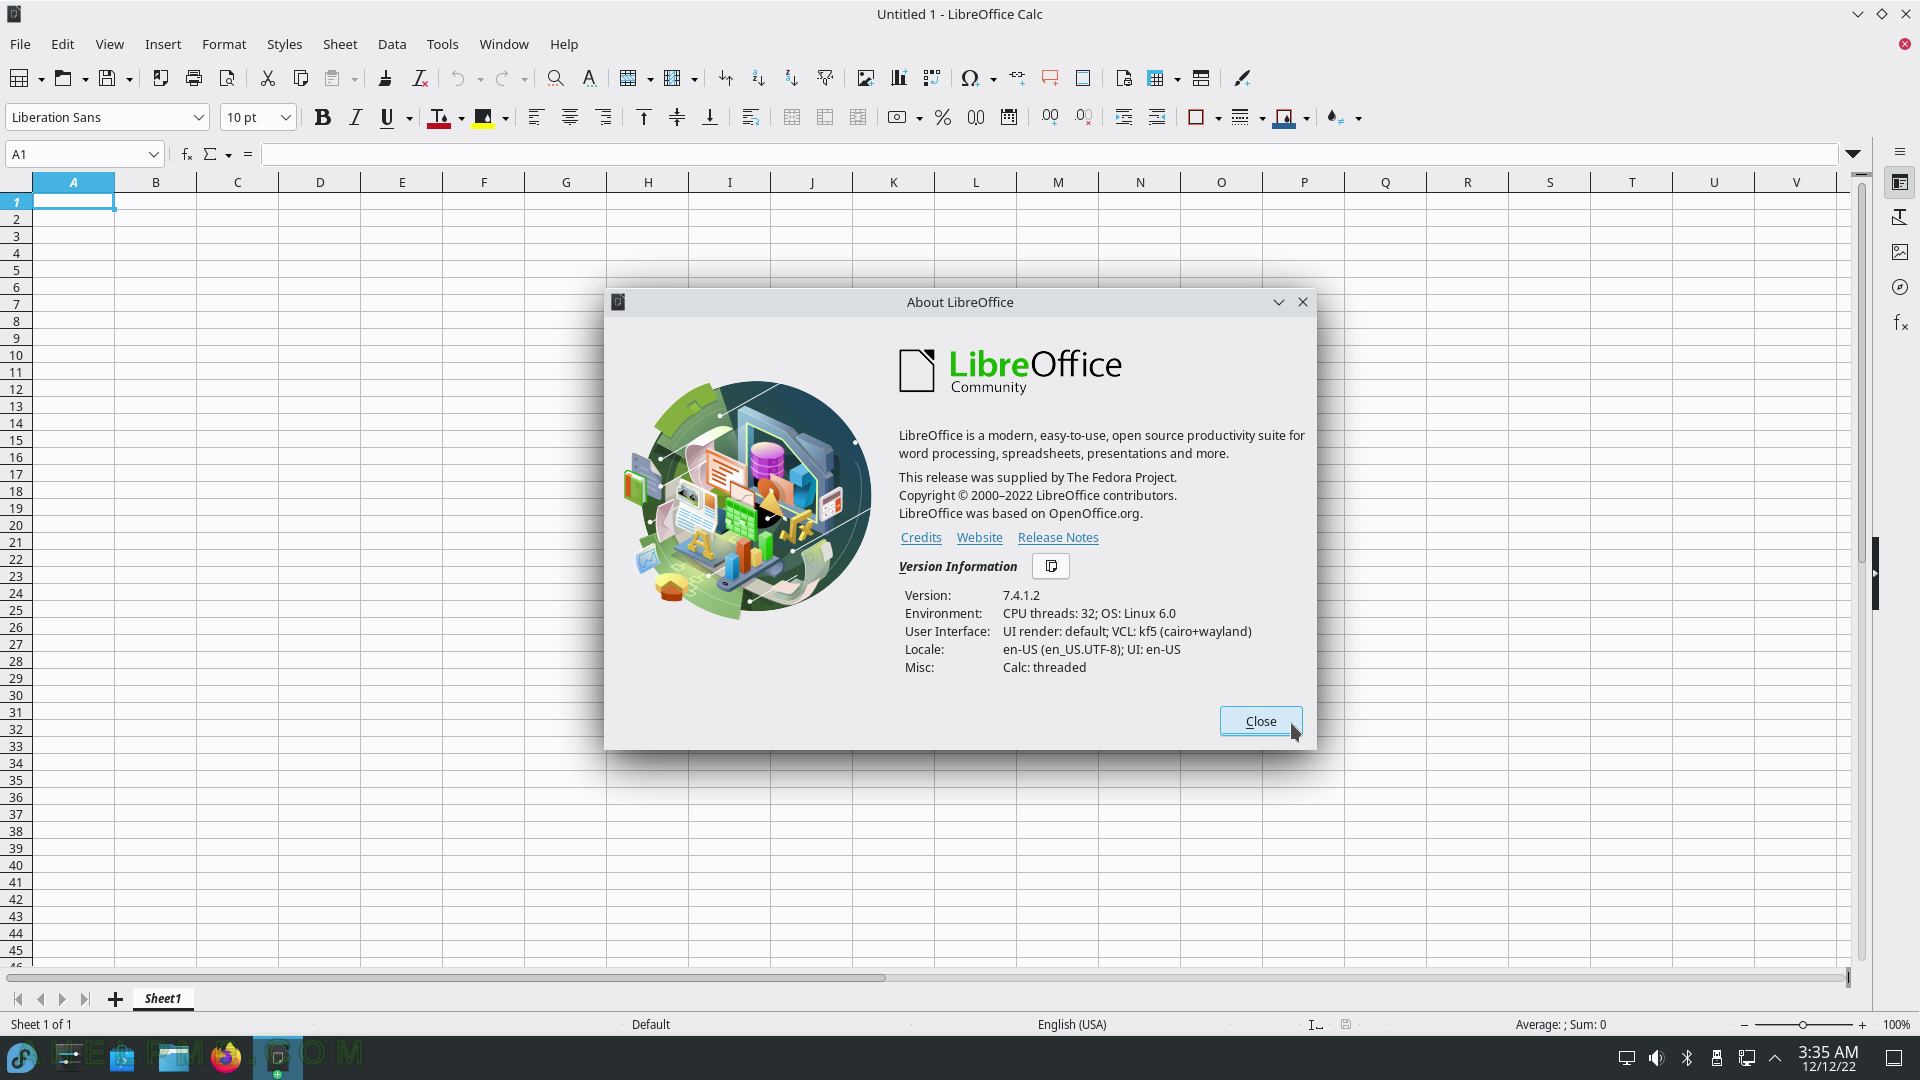Click the Clone Formatting paintbrush icon
The image size is (1920, 1080).
(x=385, y=78)
